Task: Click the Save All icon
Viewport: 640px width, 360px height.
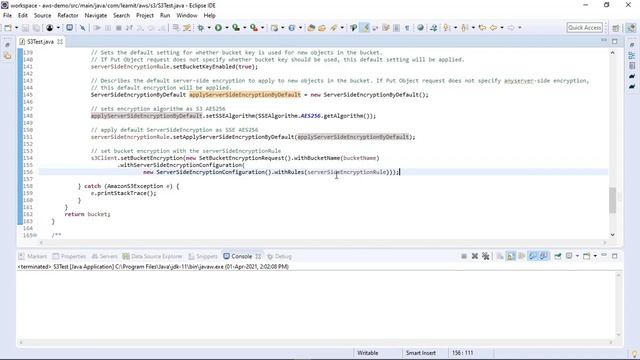Action: click(36, 28)
